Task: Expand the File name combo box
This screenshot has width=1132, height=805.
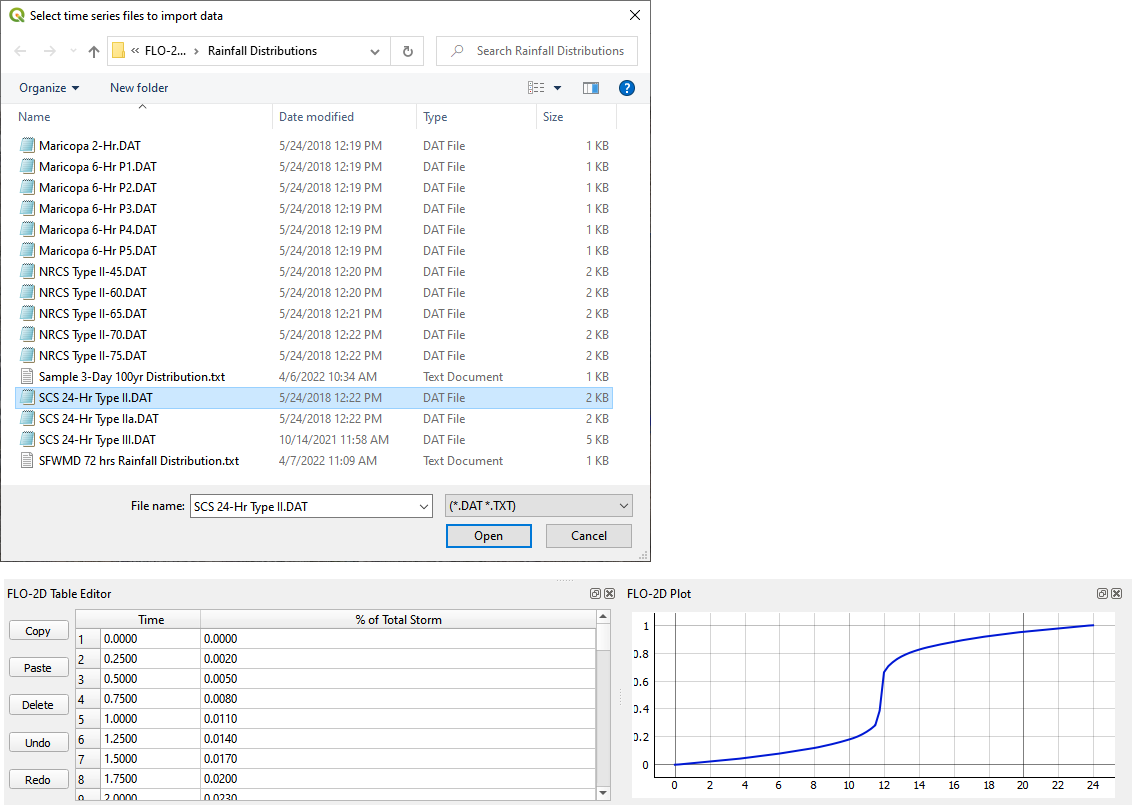Action: pos(423,506)
